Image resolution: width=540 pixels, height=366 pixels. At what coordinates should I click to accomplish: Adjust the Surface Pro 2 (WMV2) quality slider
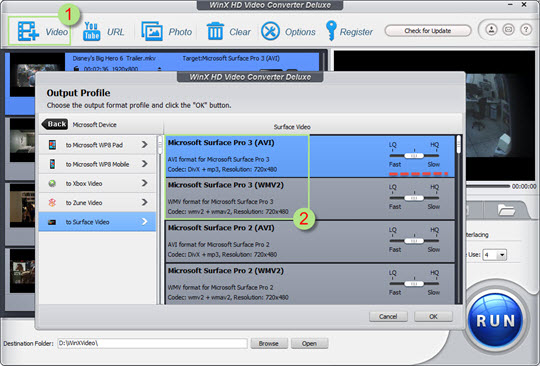(414, 283)
